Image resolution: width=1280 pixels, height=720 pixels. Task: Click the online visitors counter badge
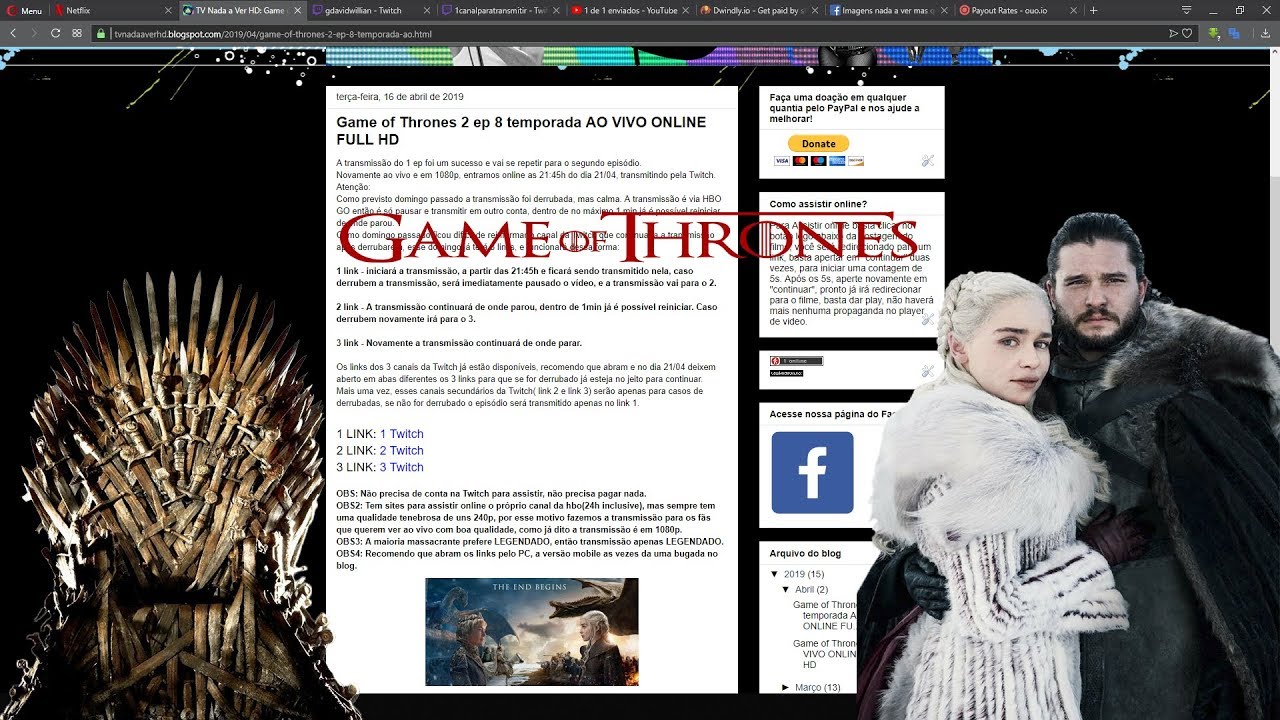(x=796, y=361)
